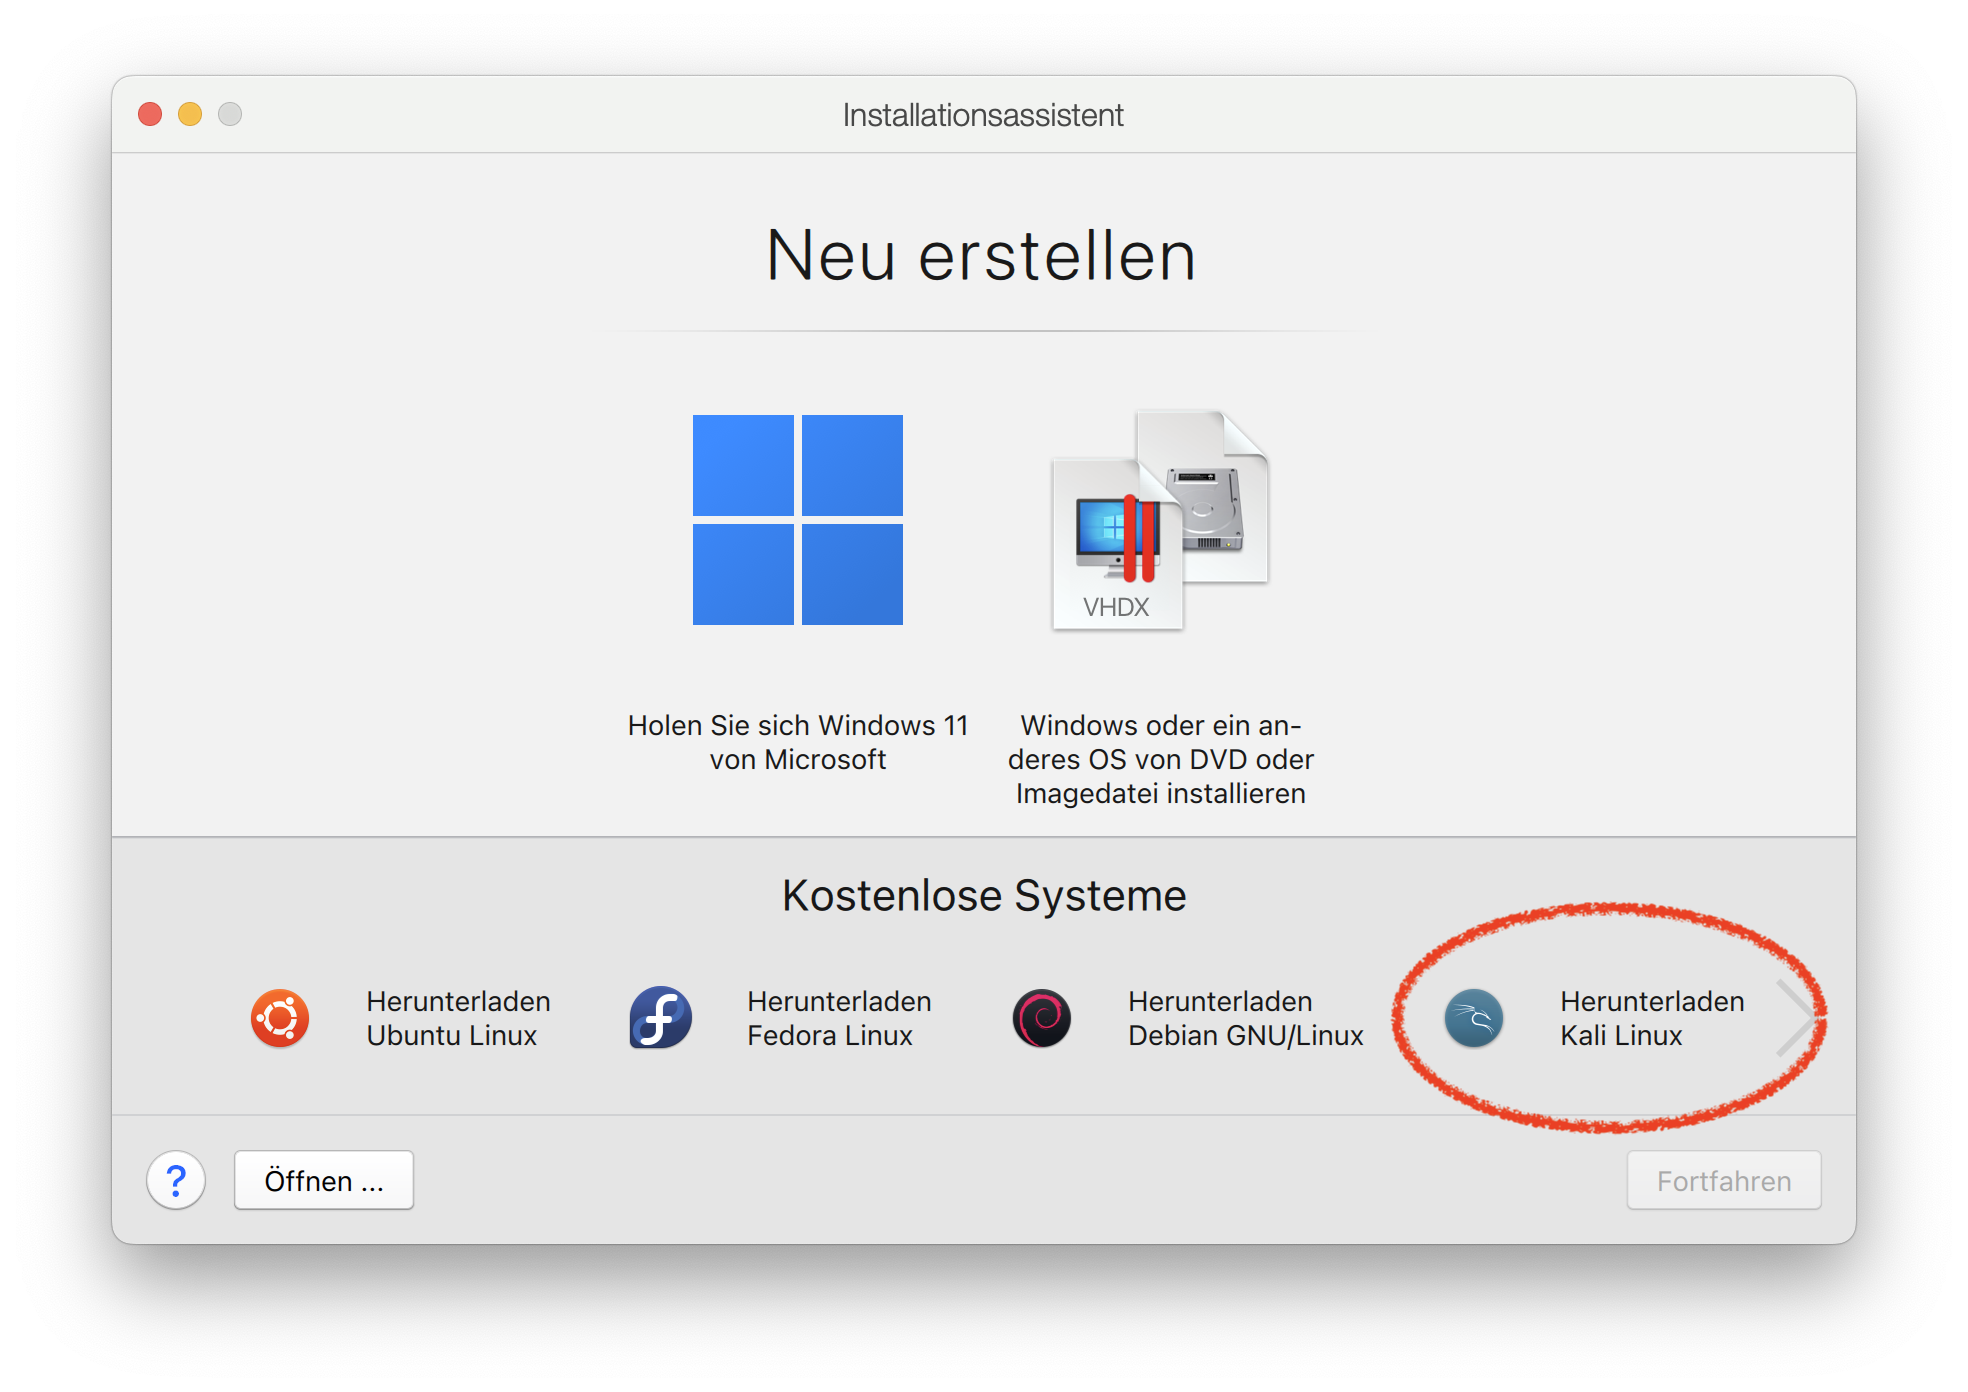This screenshot has height=1392, width=1968.
Task: Choose Herunterladen Debian GNU/Linux label
Action: pyautogui.click(x=1245, y=1018)
